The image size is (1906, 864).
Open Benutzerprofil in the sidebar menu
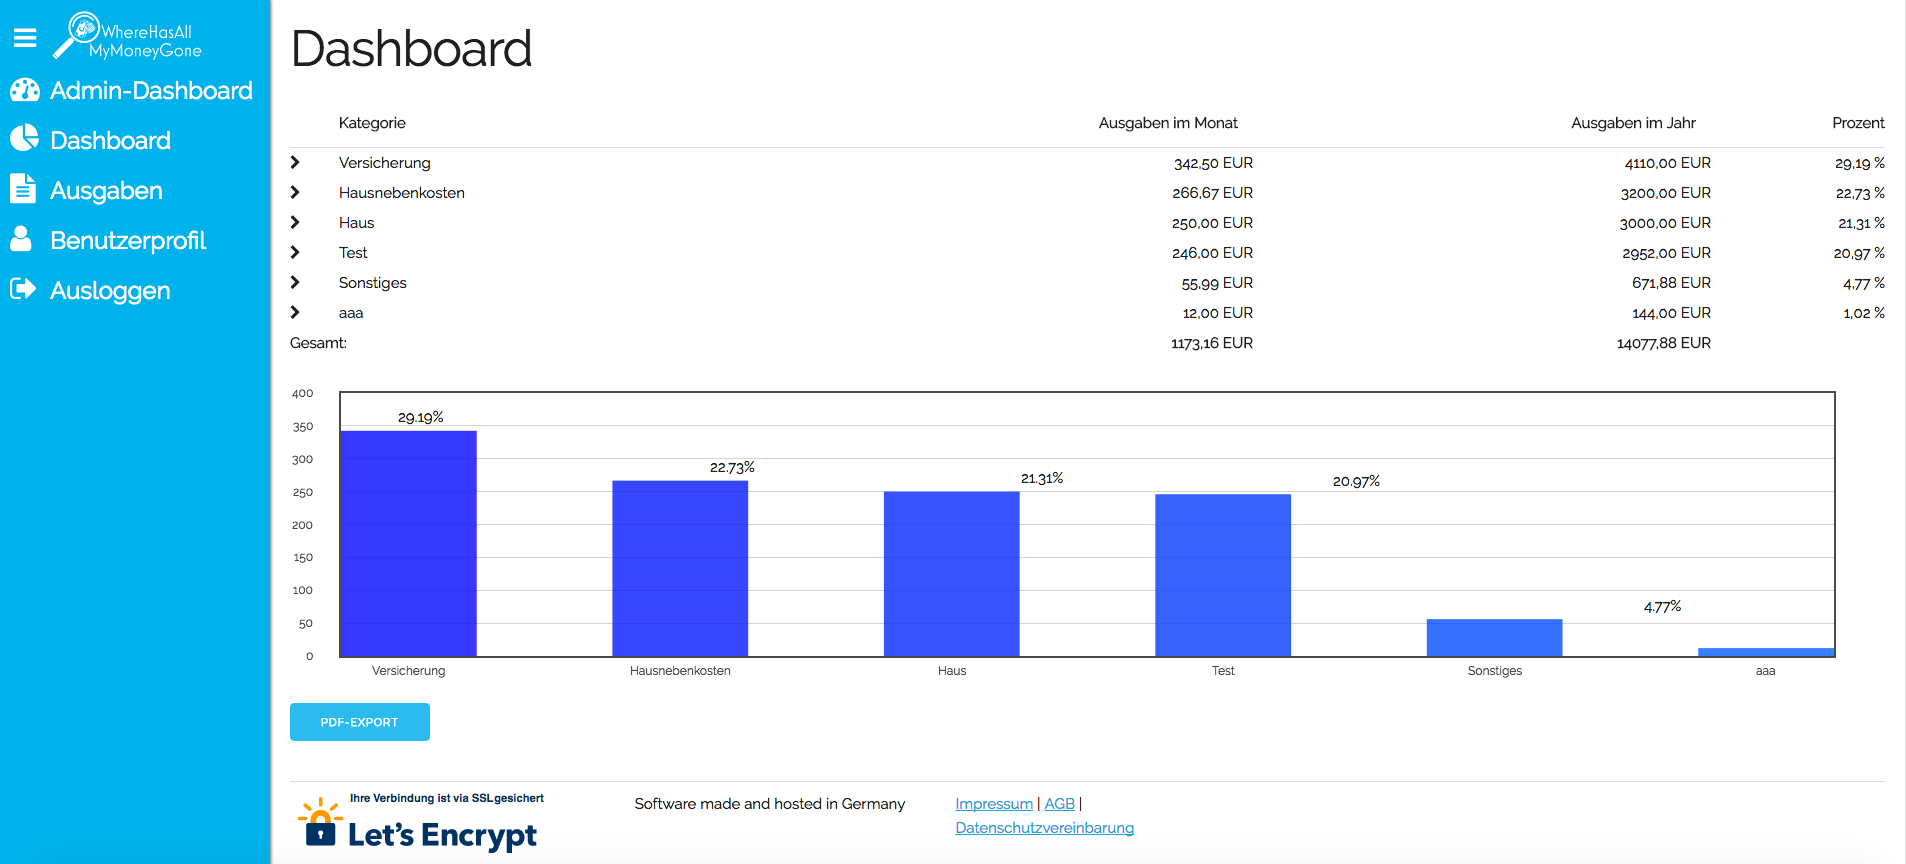click(128, 240)
